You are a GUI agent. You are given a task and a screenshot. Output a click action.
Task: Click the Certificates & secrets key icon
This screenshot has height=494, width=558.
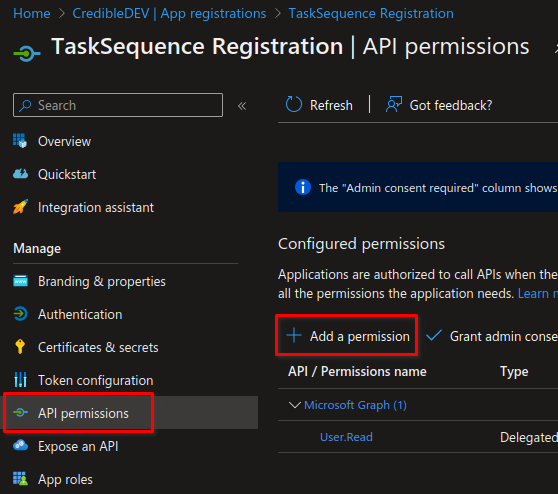[x=20, y=347]
